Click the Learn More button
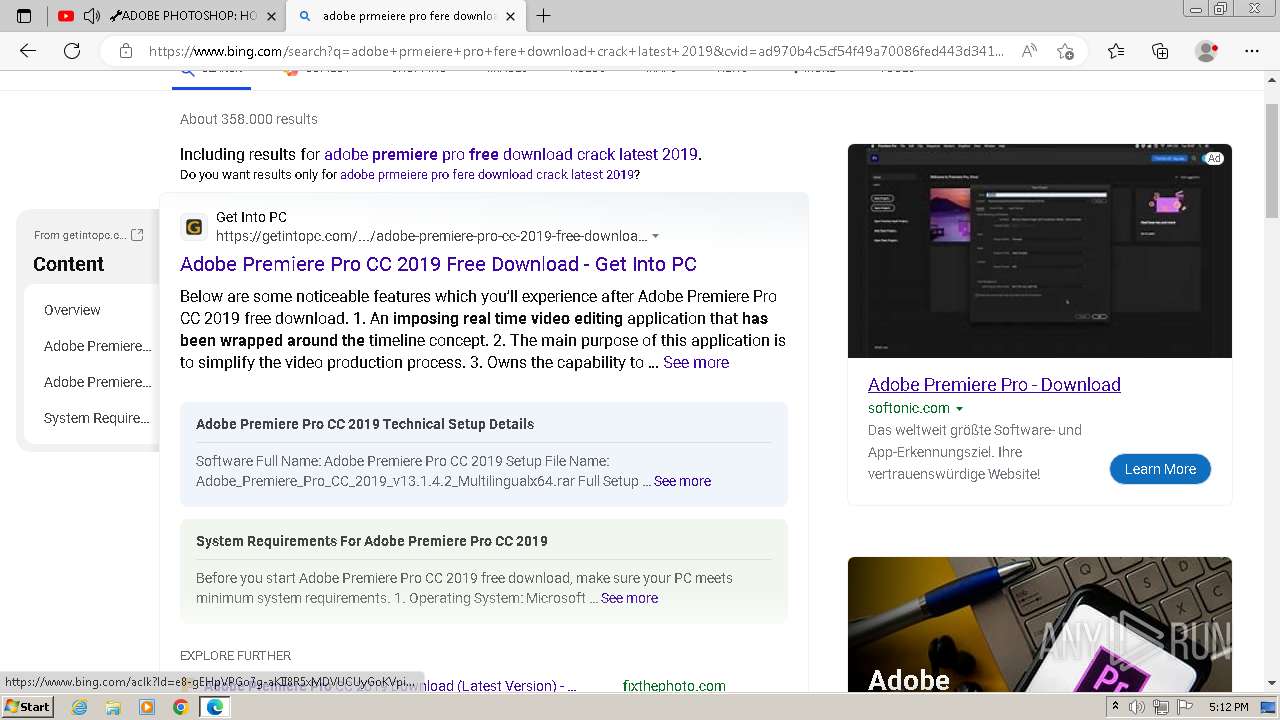Viewport: 1280px width, 720px height. tap(1160, 469)
